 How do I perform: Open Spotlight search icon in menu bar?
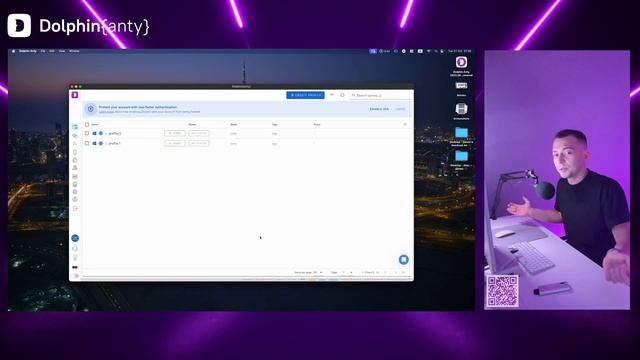coord(436,51)
